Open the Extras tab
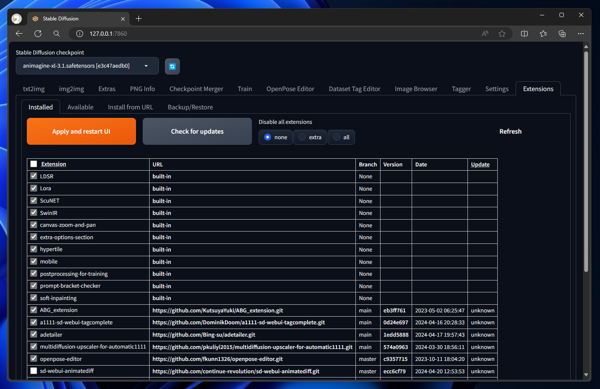 (x=107, y=89)
